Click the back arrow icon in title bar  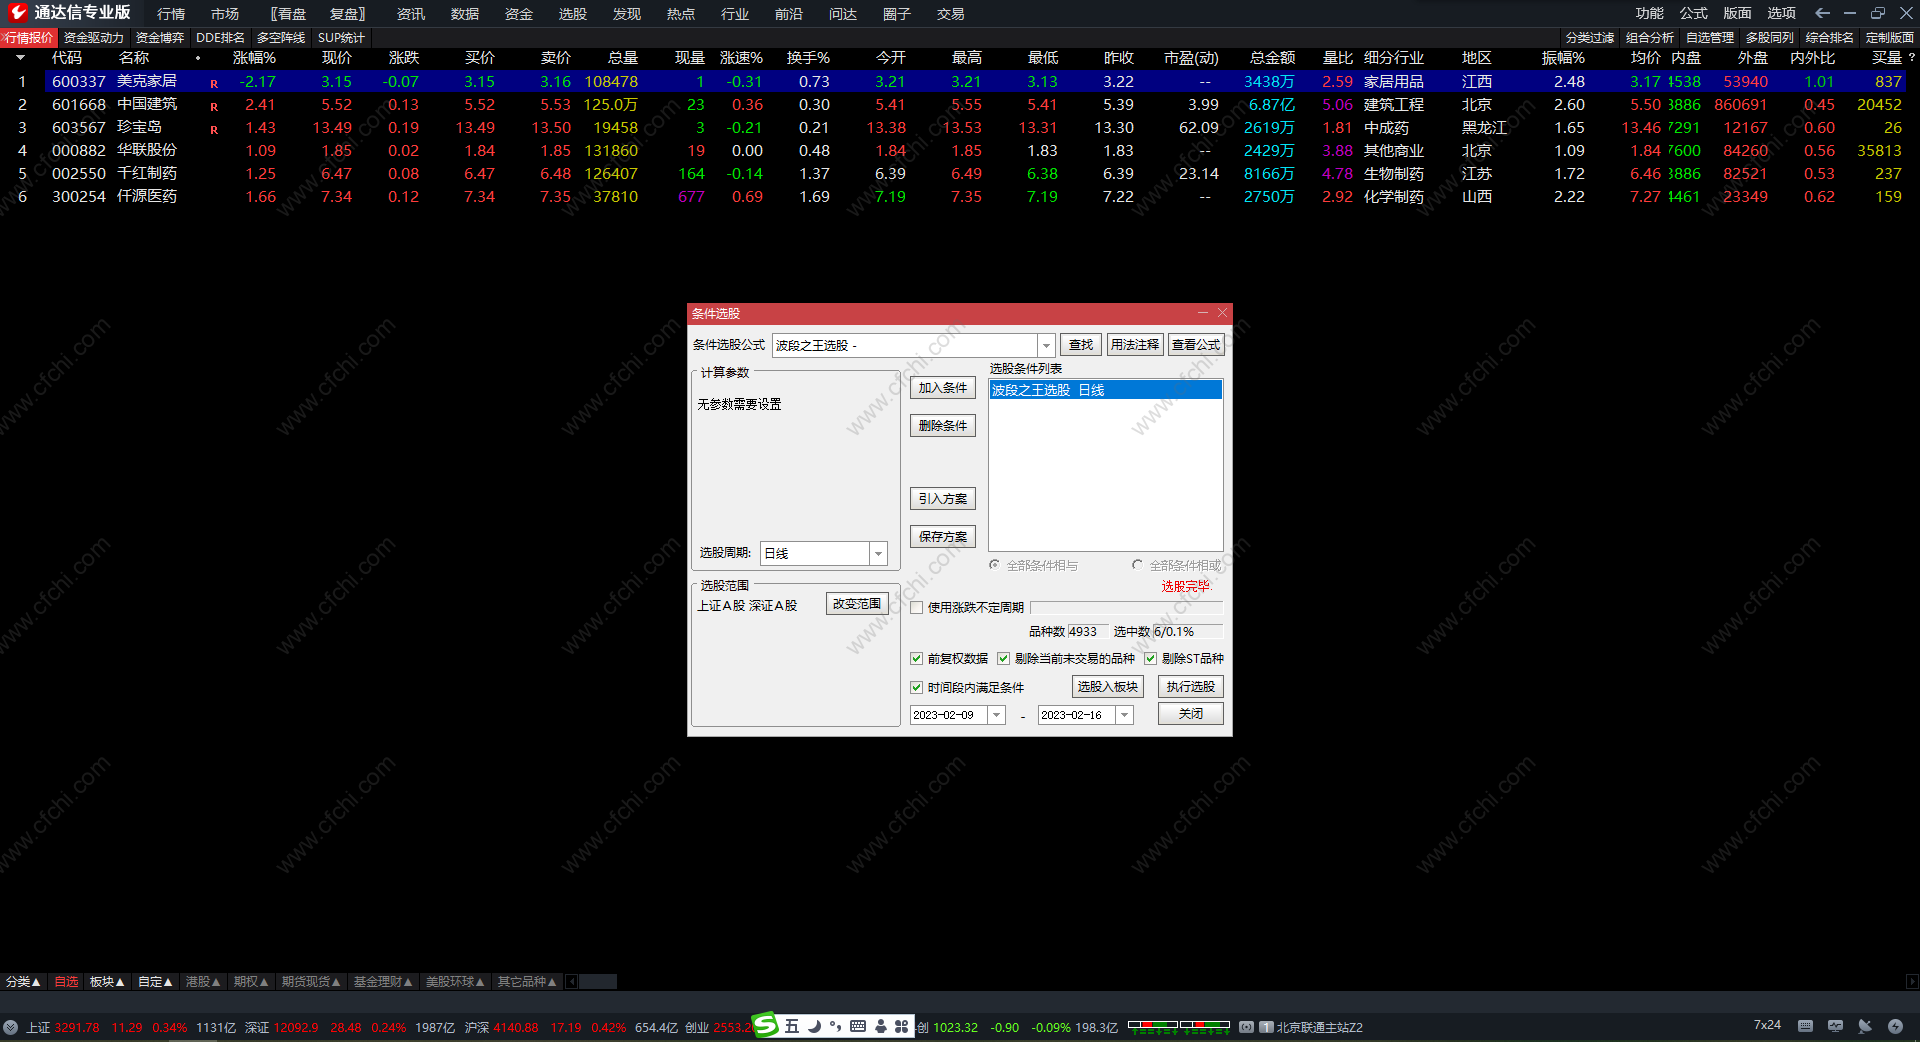(1822, 13)
